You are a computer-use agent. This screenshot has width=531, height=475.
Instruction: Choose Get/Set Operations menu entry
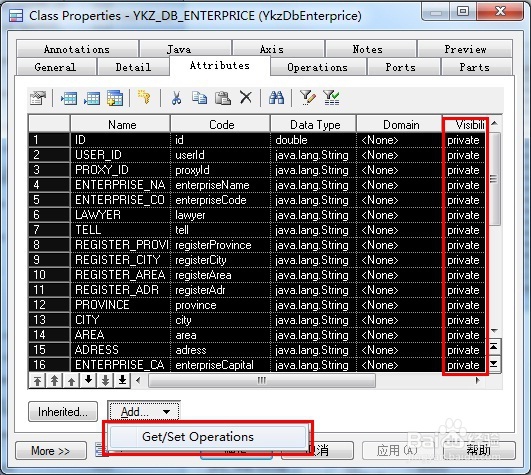point(208,437)
